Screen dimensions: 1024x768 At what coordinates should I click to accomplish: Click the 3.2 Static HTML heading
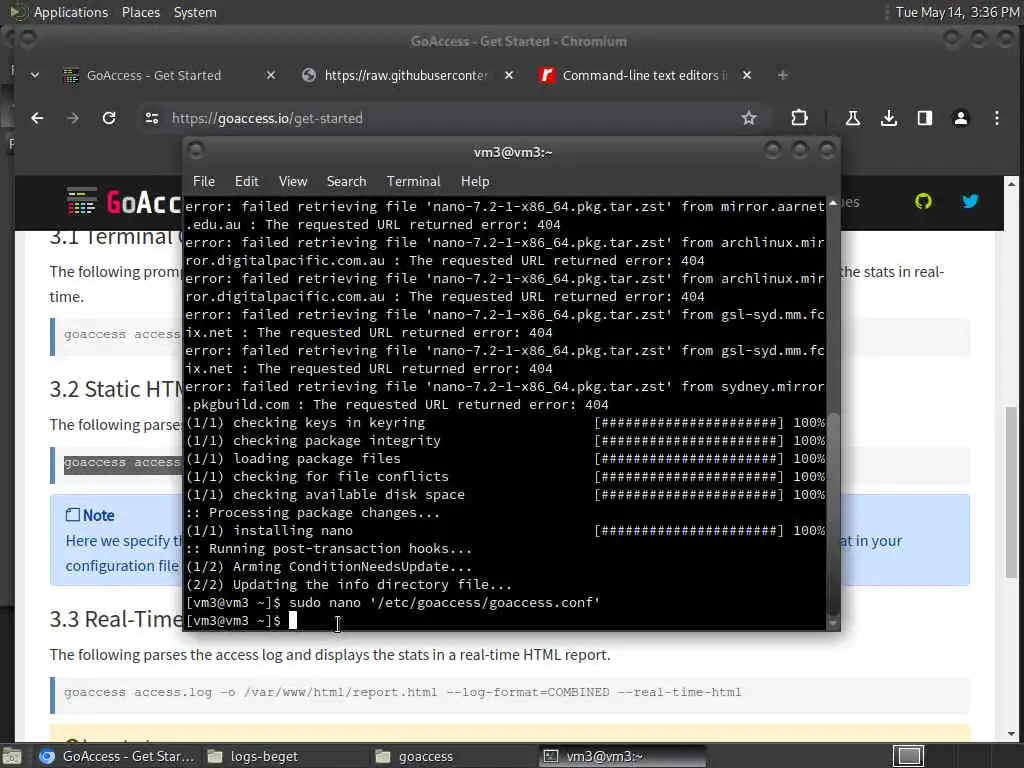(116, 389)
